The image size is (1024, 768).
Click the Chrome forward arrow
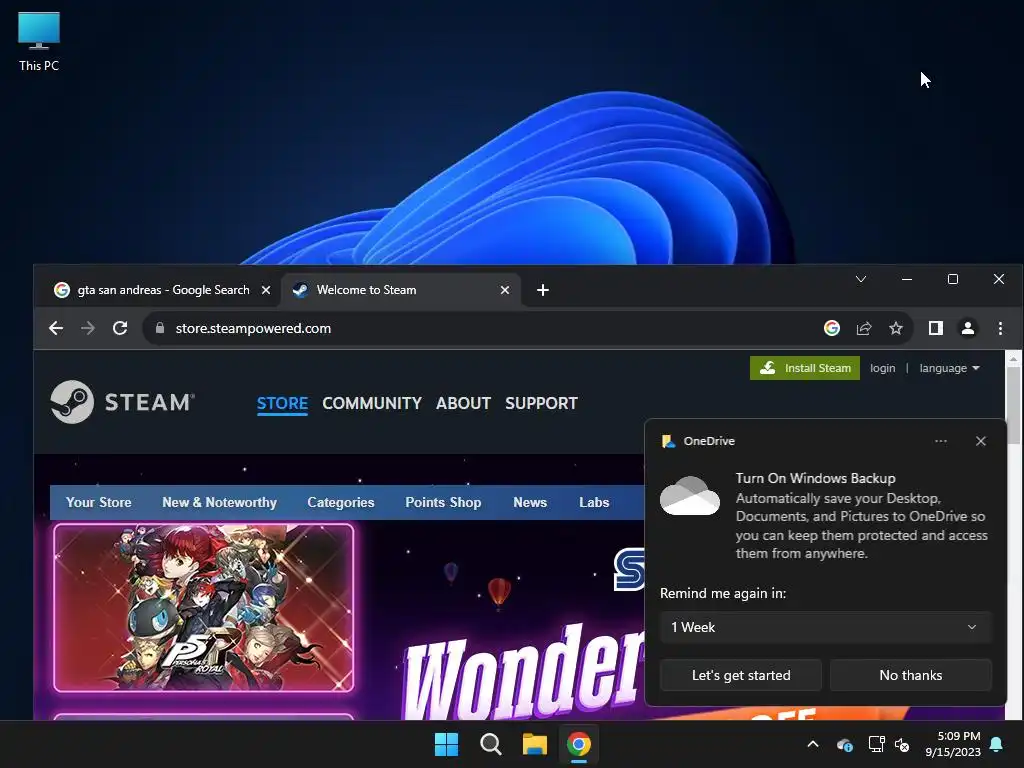(88, 328)
